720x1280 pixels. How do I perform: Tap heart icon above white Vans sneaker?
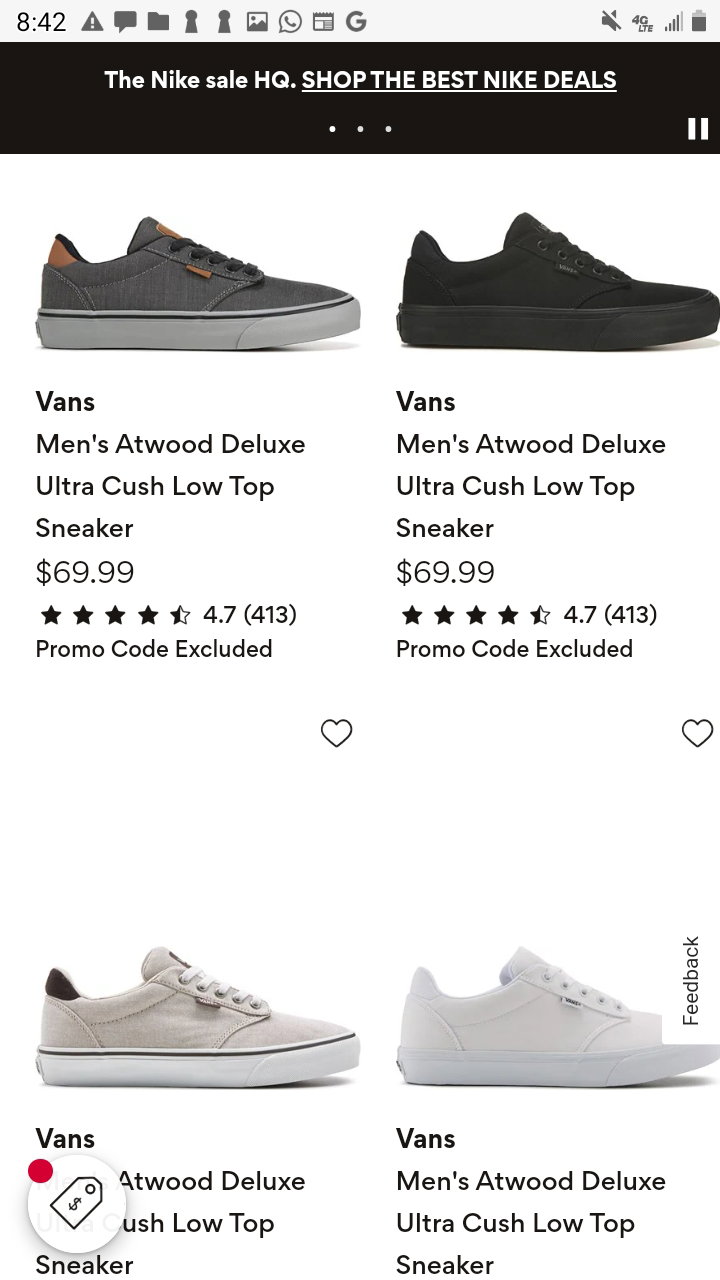(697, 733)
